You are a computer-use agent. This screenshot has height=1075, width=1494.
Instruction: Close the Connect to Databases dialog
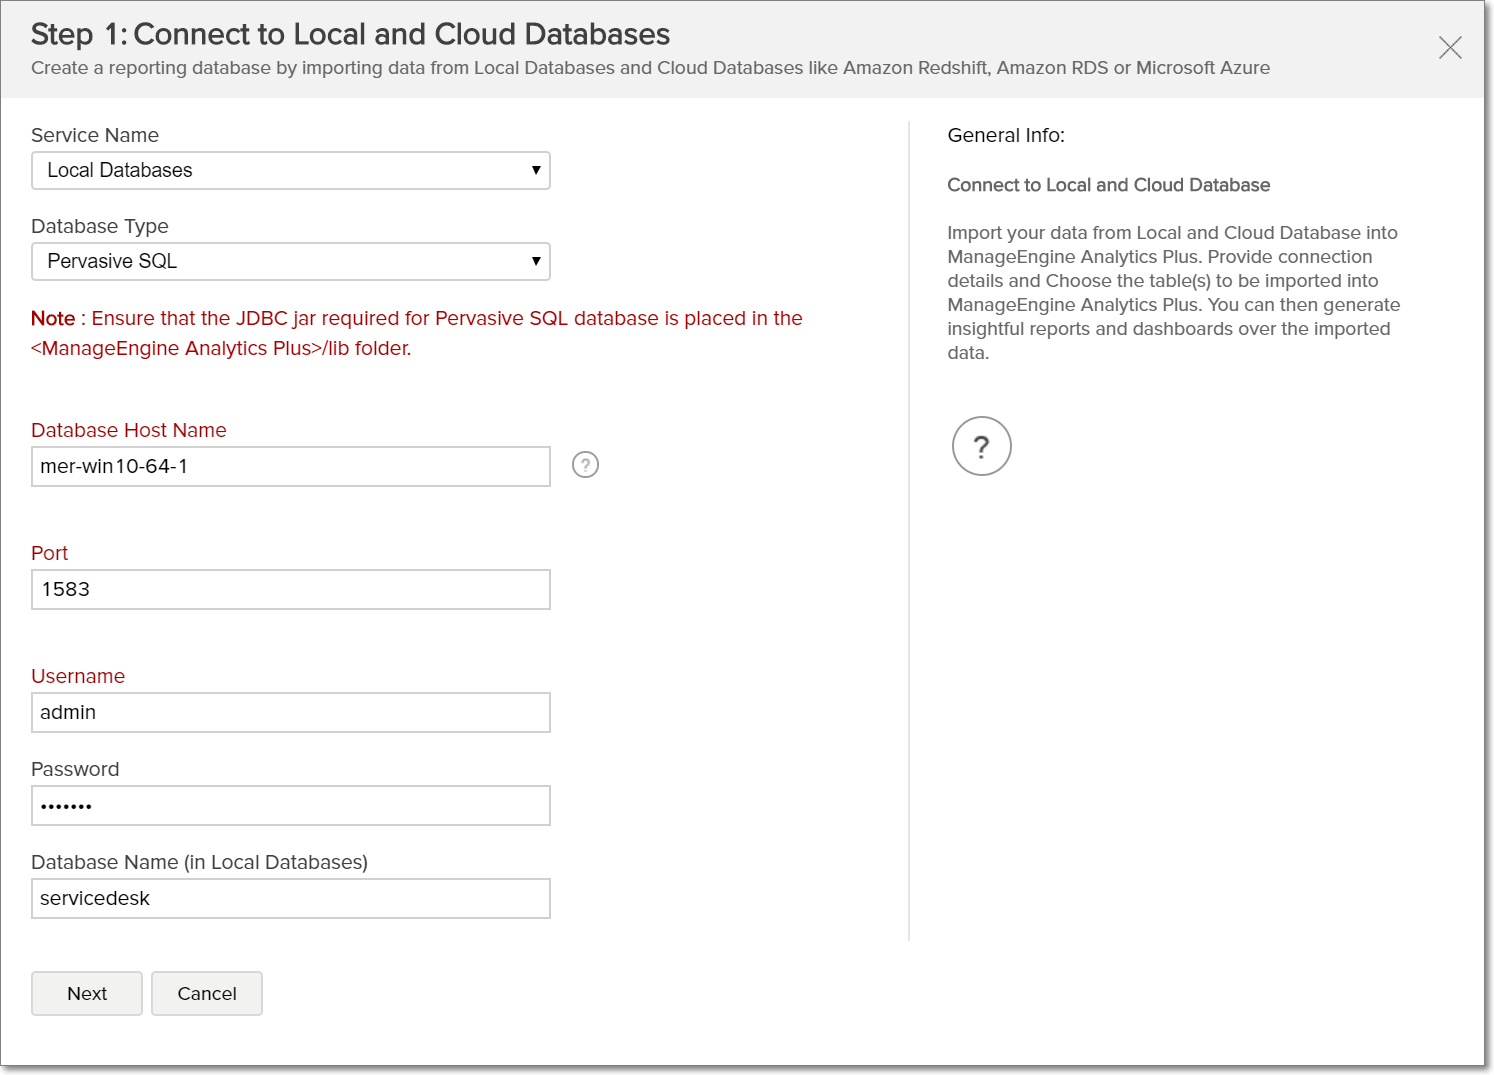[x=1450, y=47]
